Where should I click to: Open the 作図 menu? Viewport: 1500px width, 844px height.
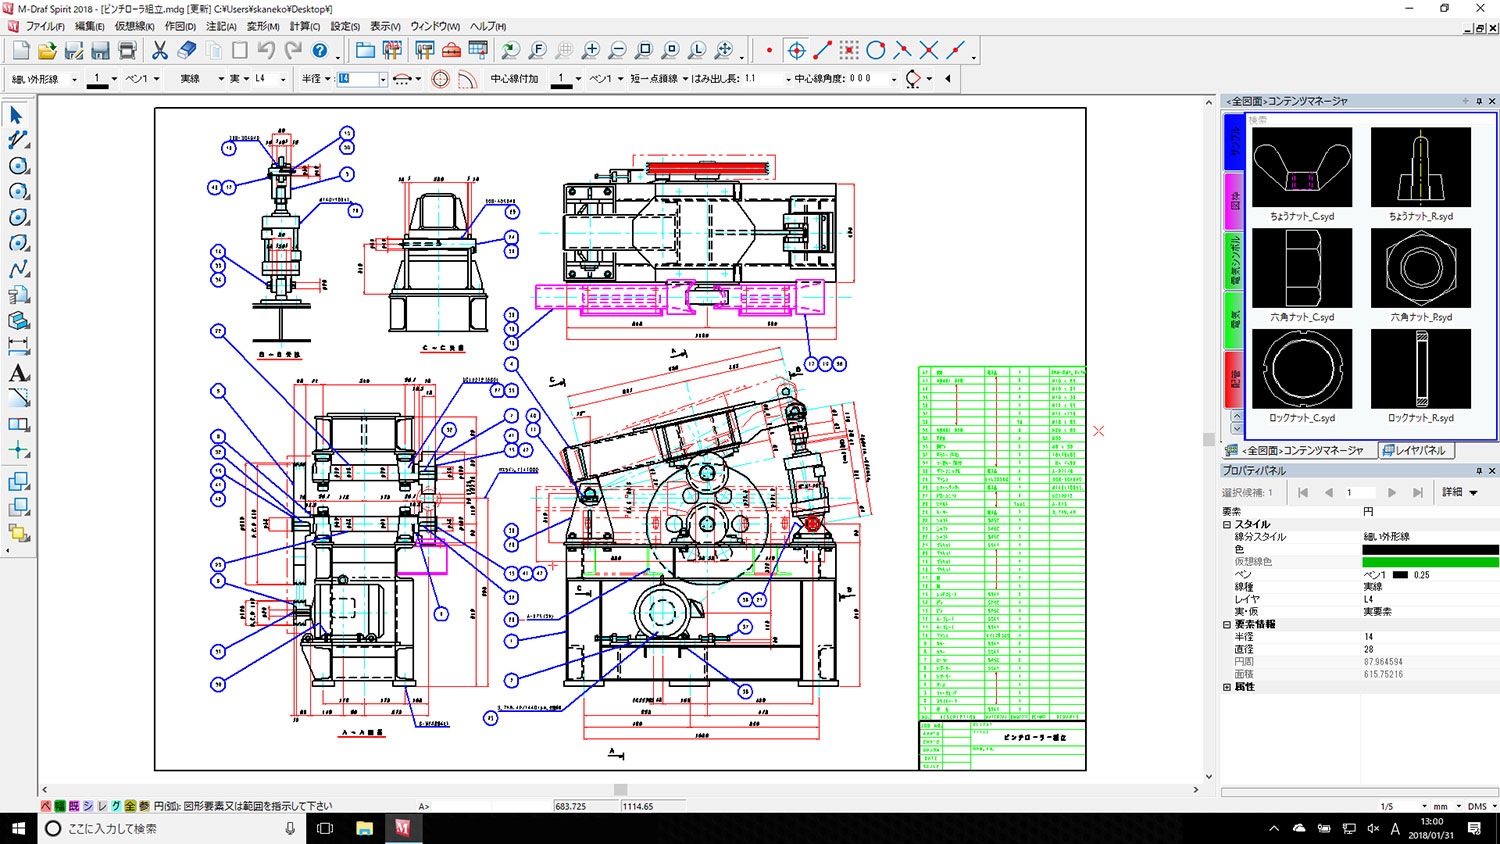coord(180,26)
